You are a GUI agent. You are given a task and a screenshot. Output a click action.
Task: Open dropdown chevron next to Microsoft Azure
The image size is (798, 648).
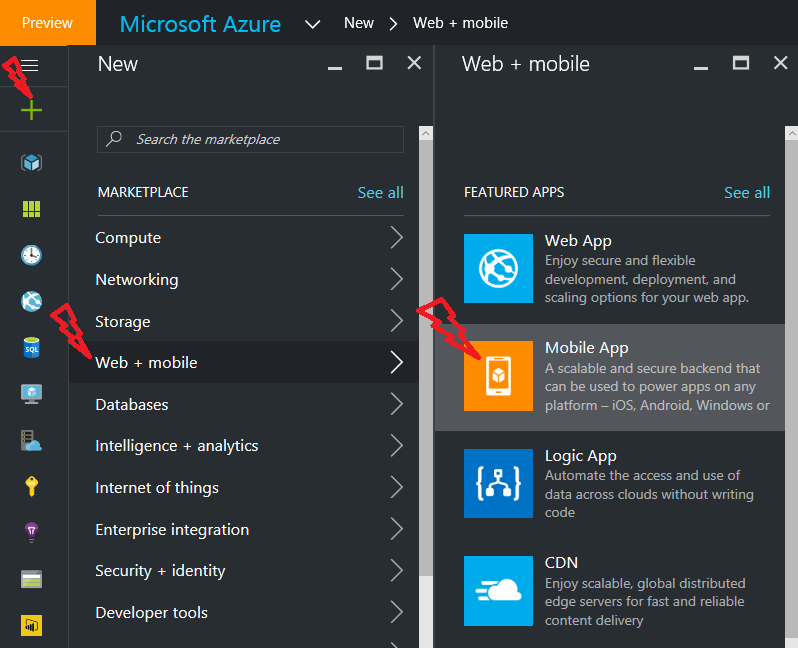tap(312, 24)
